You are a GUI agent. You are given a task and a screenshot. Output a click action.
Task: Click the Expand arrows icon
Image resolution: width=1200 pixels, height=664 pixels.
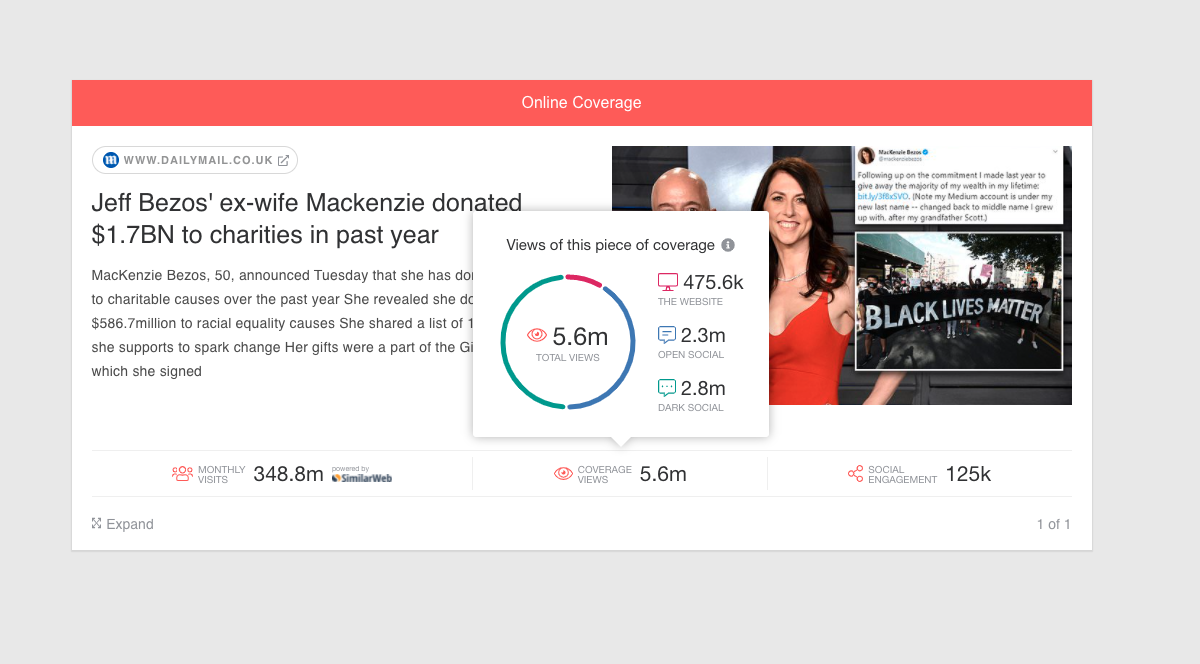[x=97, y=523]
